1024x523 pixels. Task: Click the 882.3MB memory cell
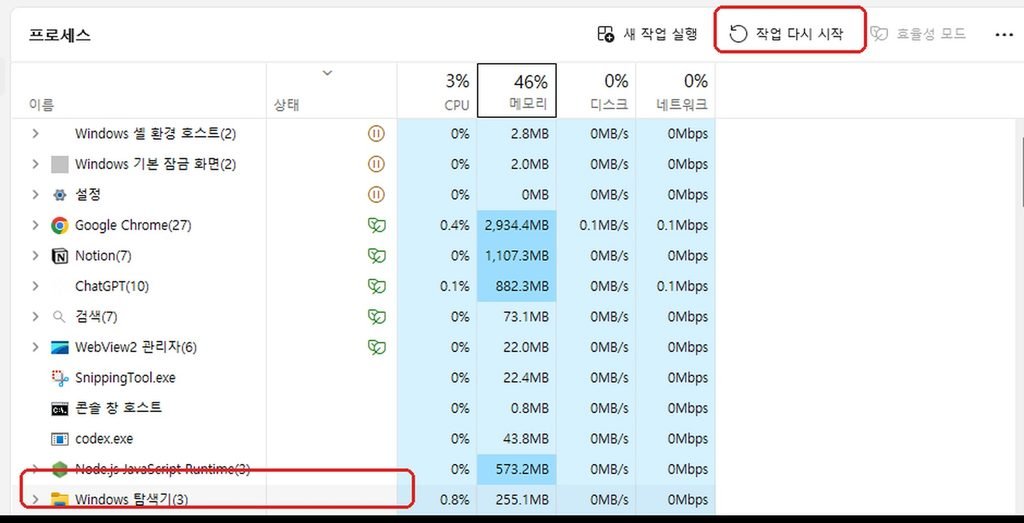pyautogui.click(x=517, y=286)
